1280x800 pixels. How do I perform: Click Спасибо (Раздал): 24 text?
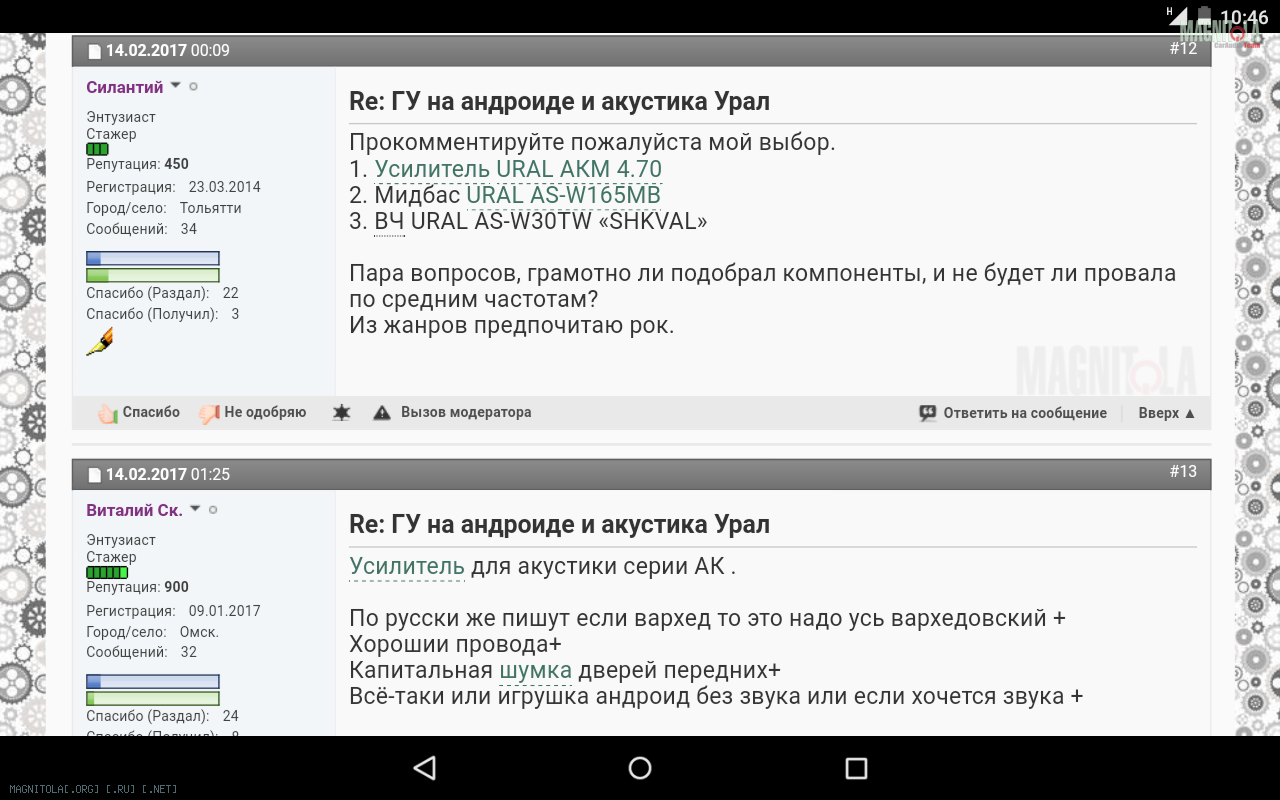coord(162,716)
